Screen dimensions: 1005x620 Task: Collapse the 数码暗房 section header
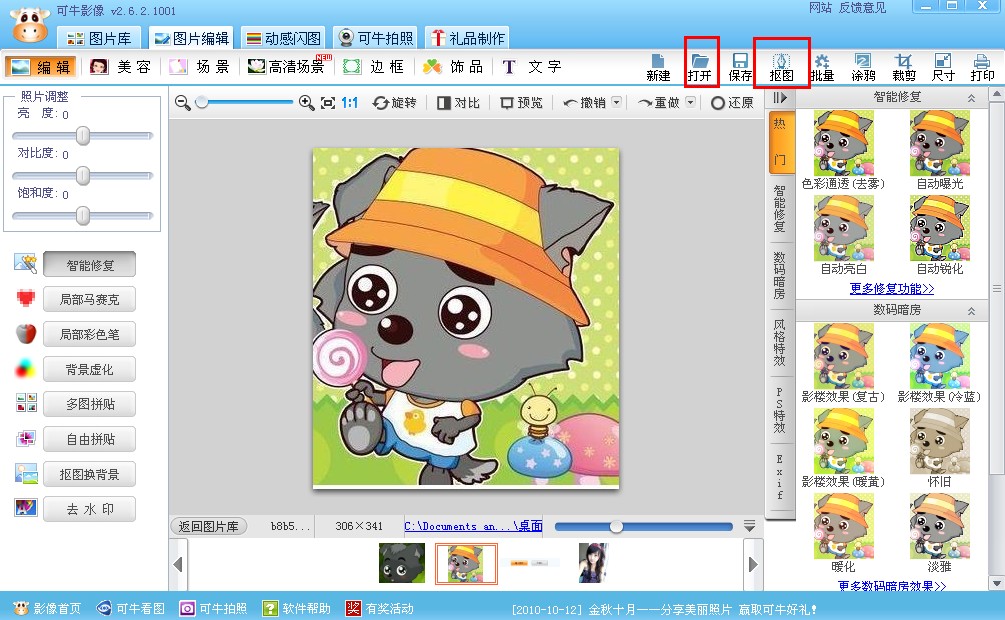click(x=971, y=311)
